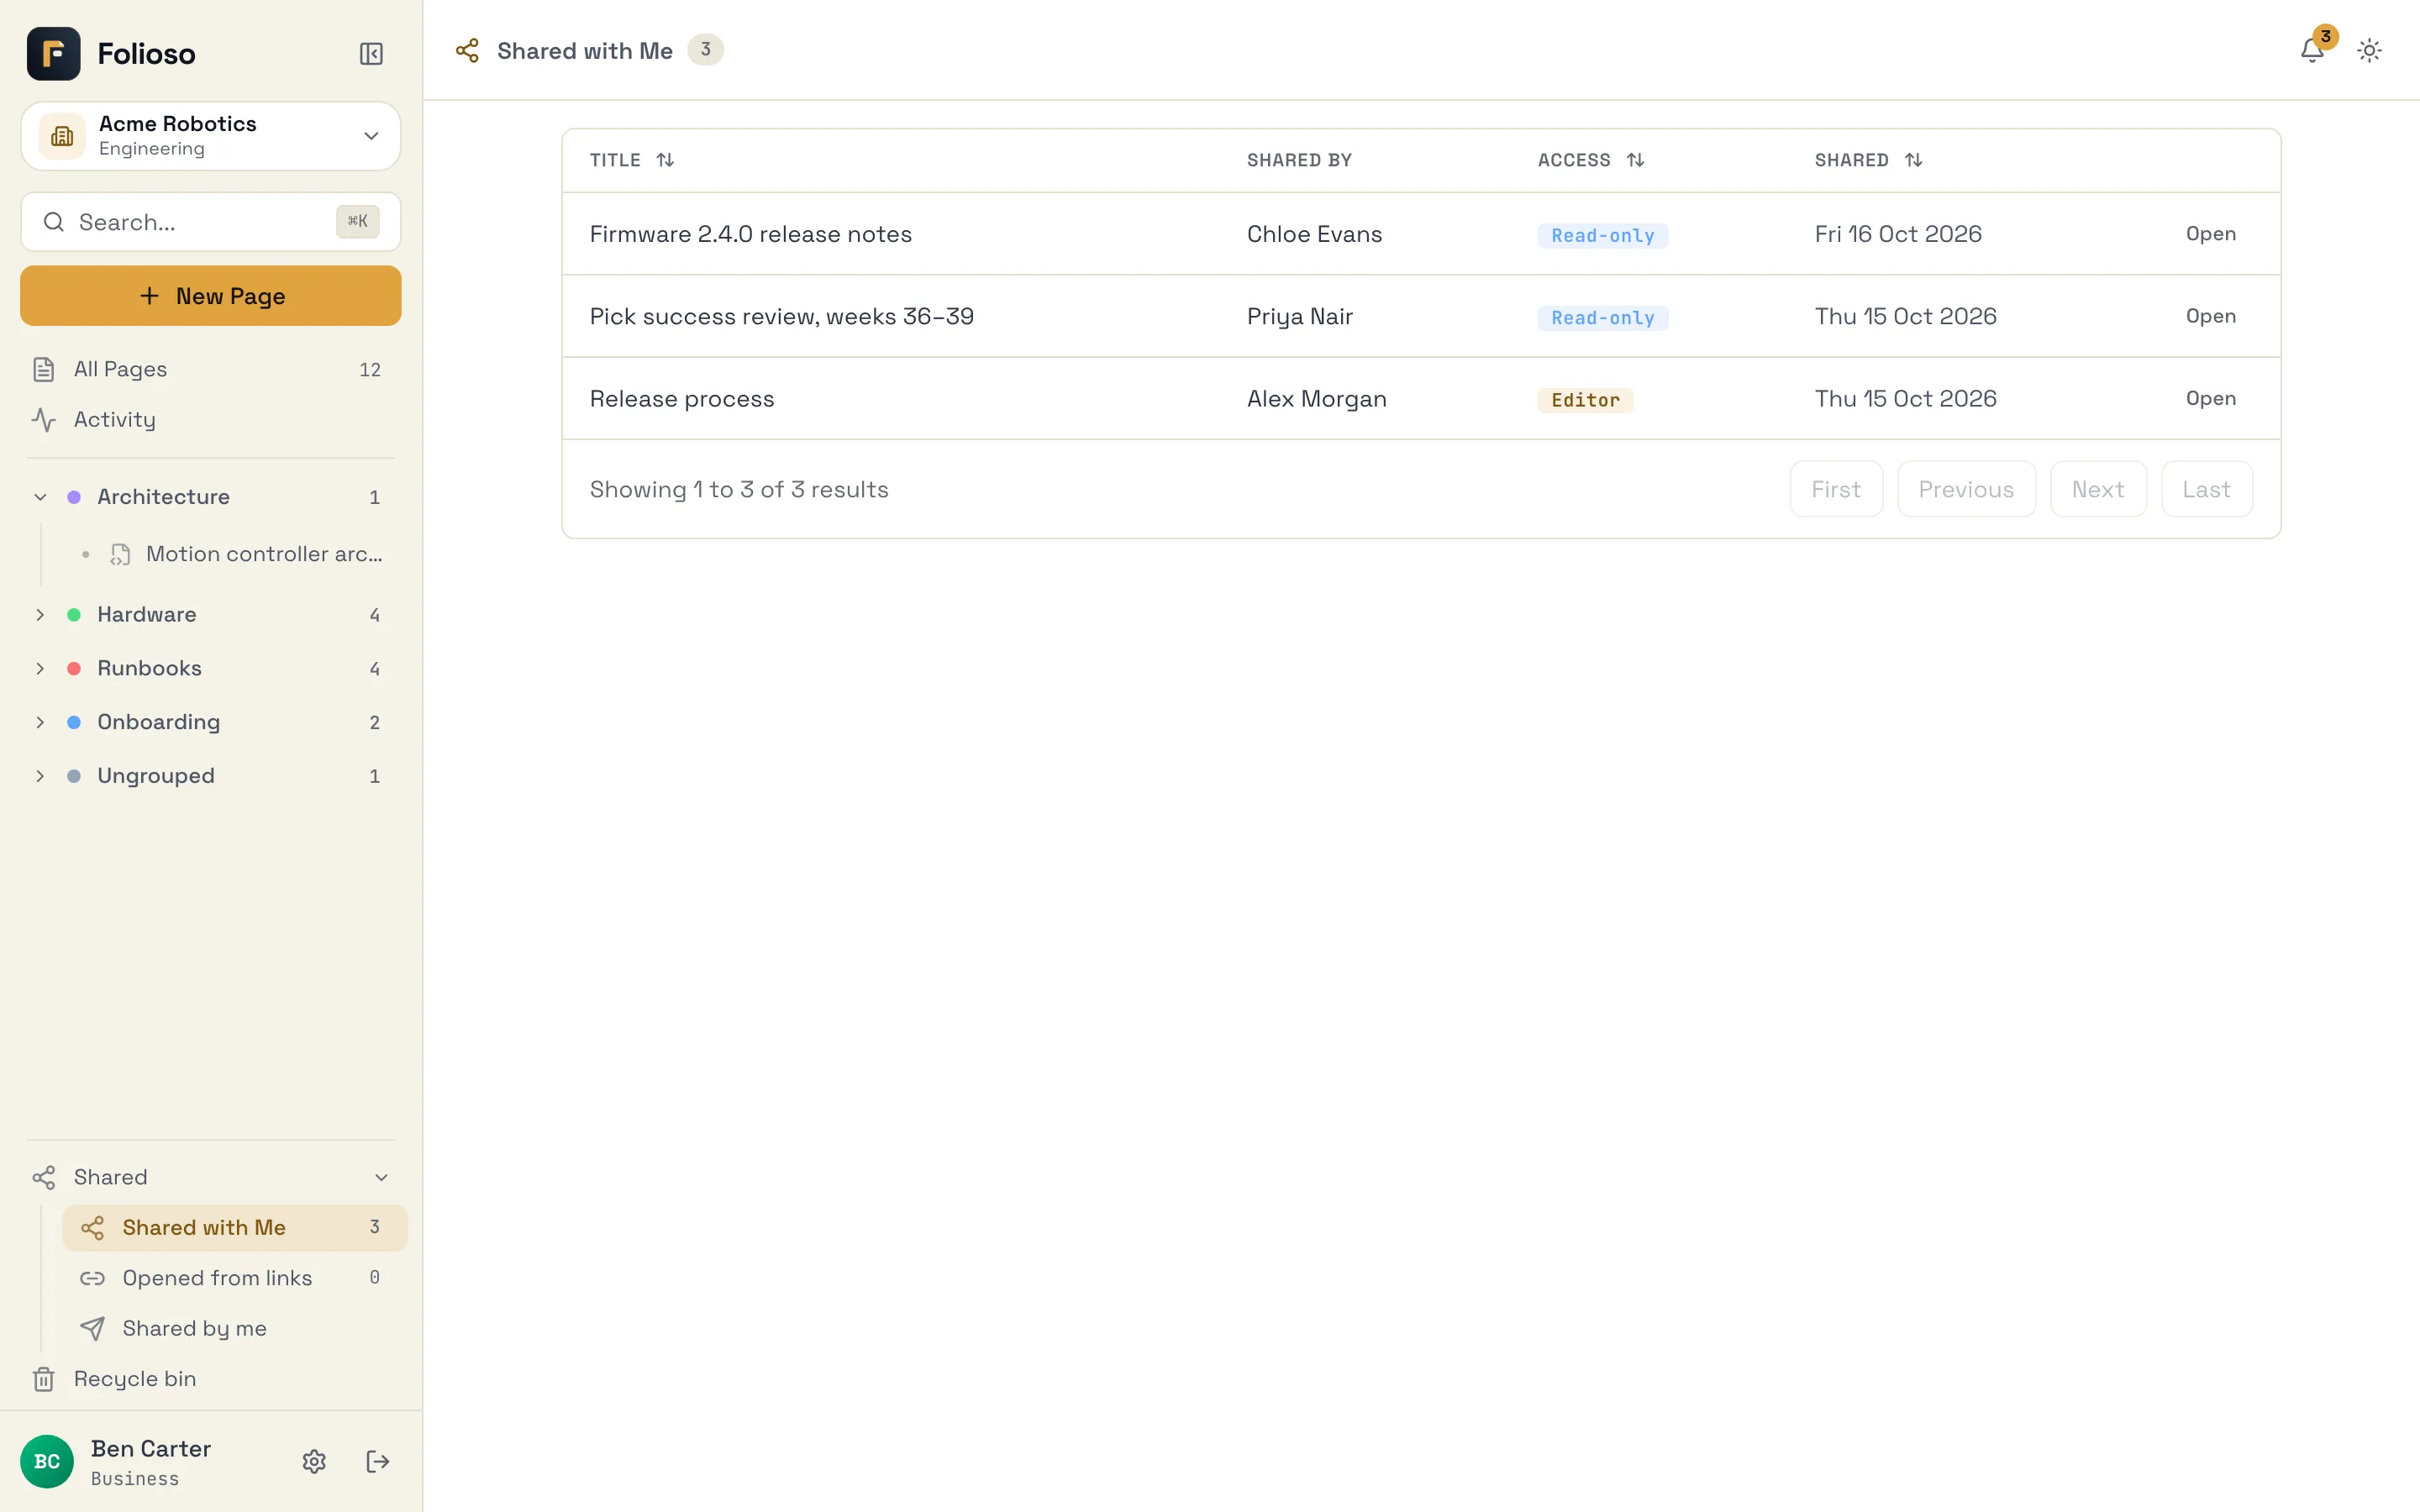Collapse the Shared section chevron
This screenshot has height=1512, width=2420.
click(x=381, y=1178)
